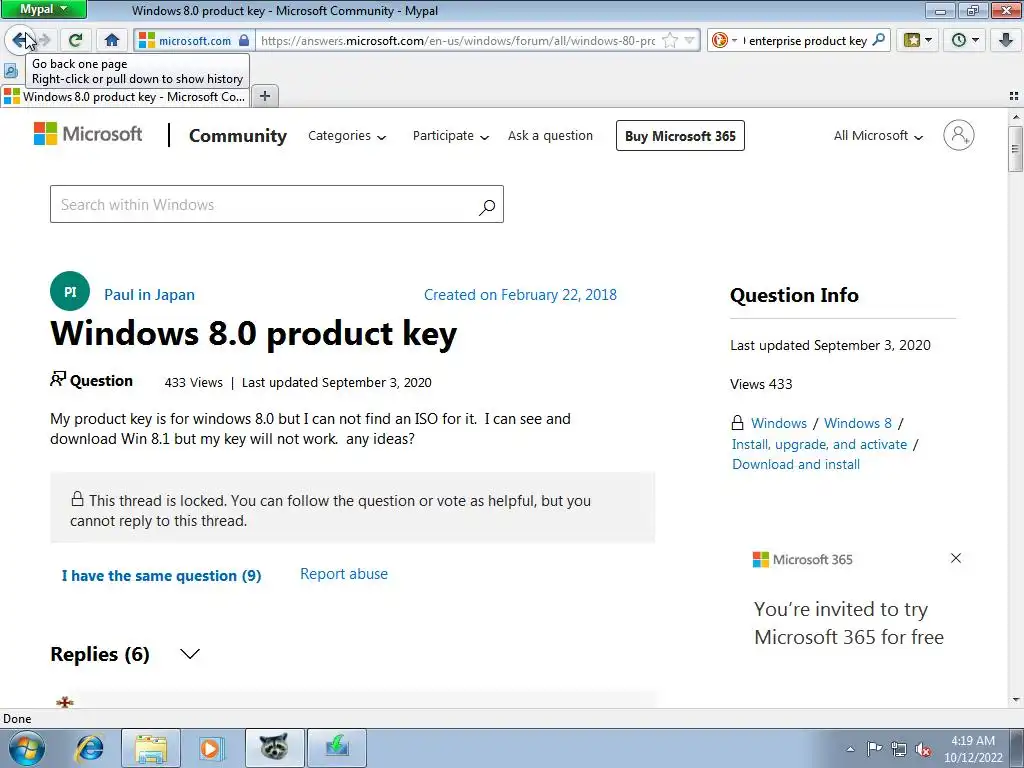Click Buy Microsoft 365 button

point(680,136)
